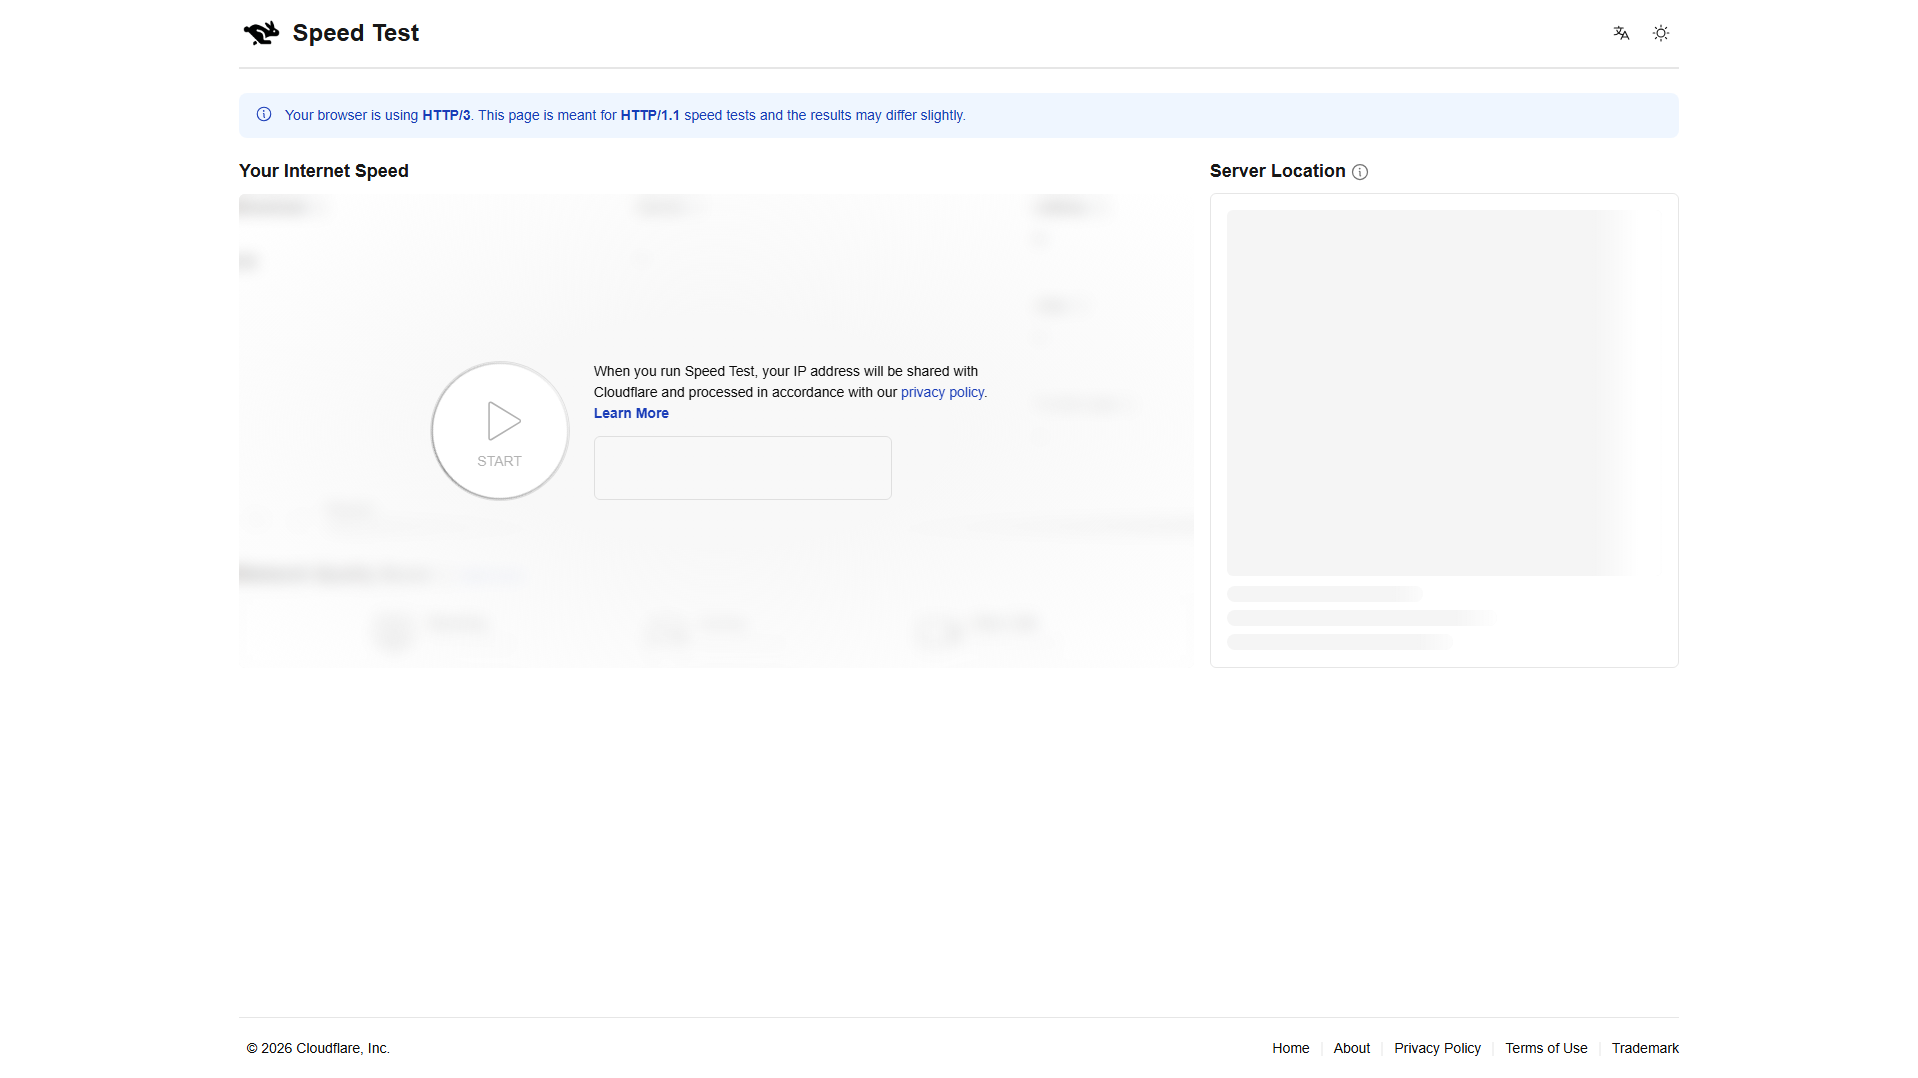The width and height of the screenshot is (1918, 1078).
Task: Click the © 2026 Cloudflare, Inc. text
Action: 318,1048
